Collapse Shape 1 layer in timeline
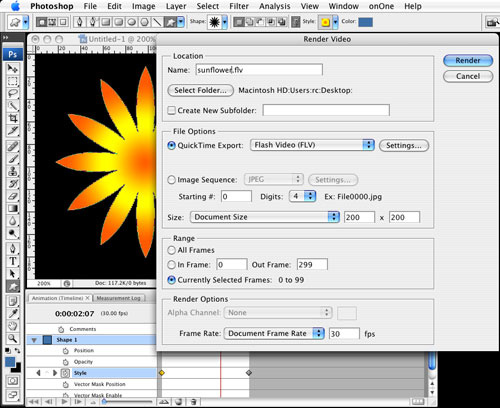Screen dimensions: 500x408 point(34,340)
